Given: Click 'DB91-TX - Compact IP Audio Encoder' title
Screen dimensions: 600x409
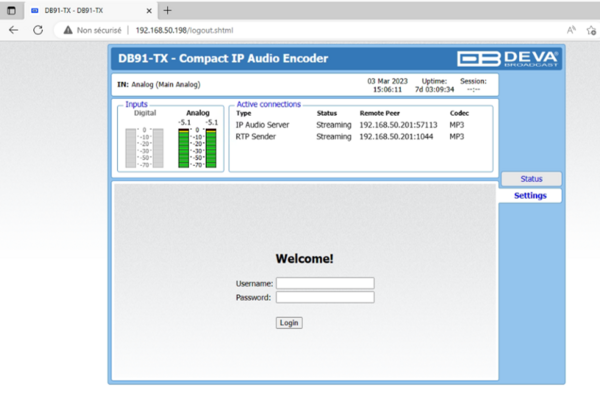Looking at the screenshot, I should coord(223,58).
